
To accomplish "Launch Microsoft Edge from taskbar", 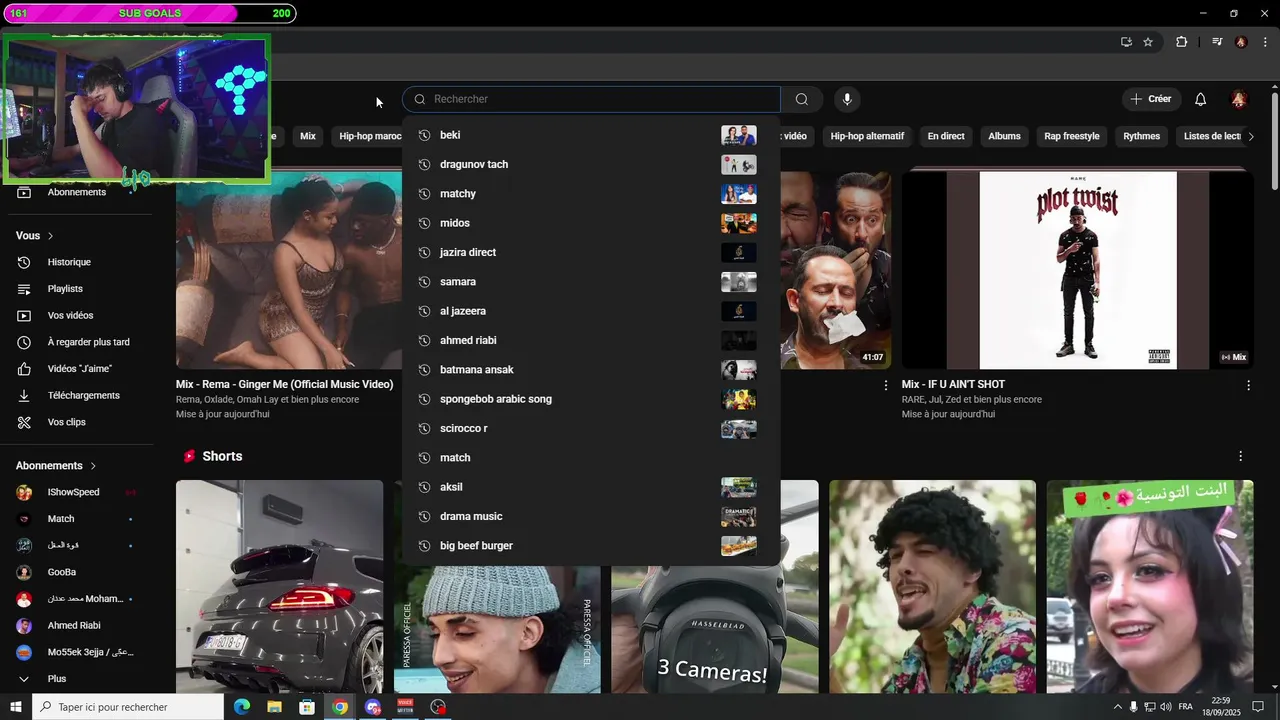I will 242,707.
